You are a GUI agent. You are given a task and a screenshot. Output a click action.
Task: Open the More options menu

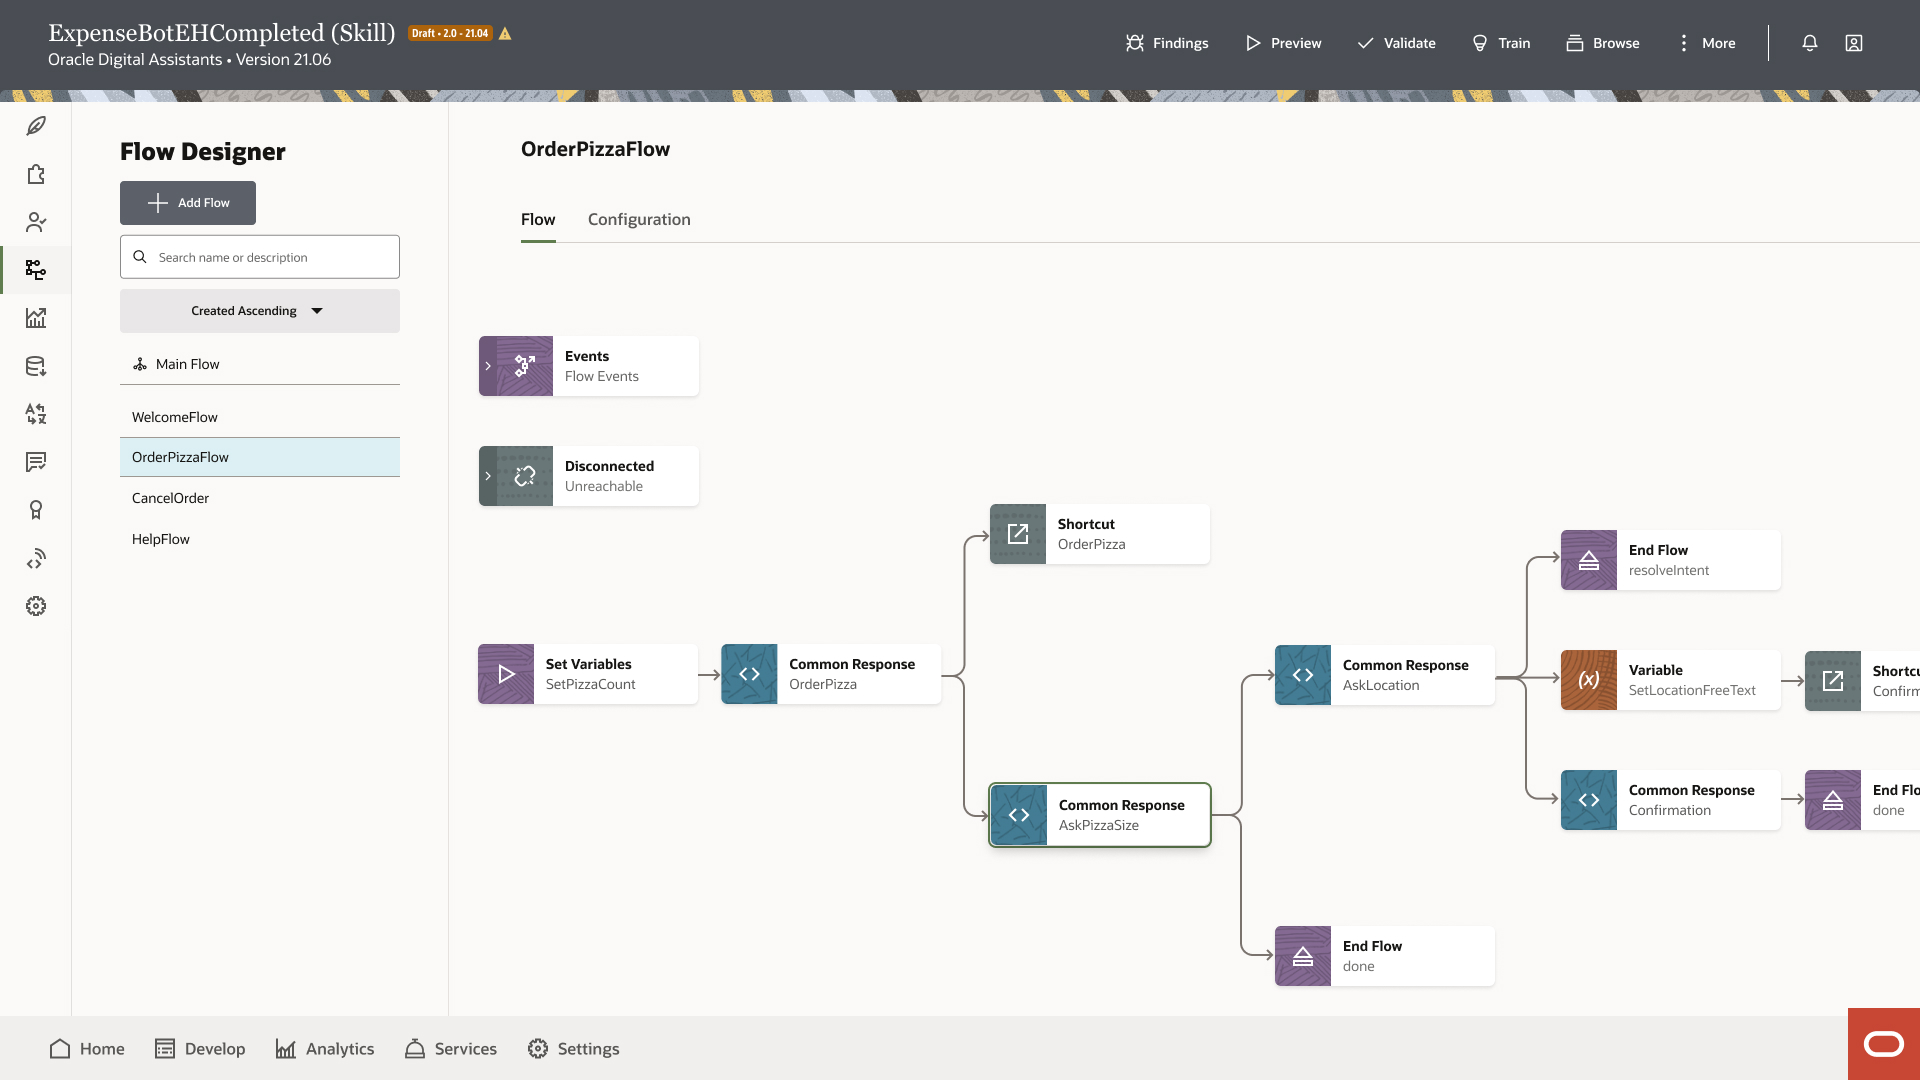[x=1706, y=43]
